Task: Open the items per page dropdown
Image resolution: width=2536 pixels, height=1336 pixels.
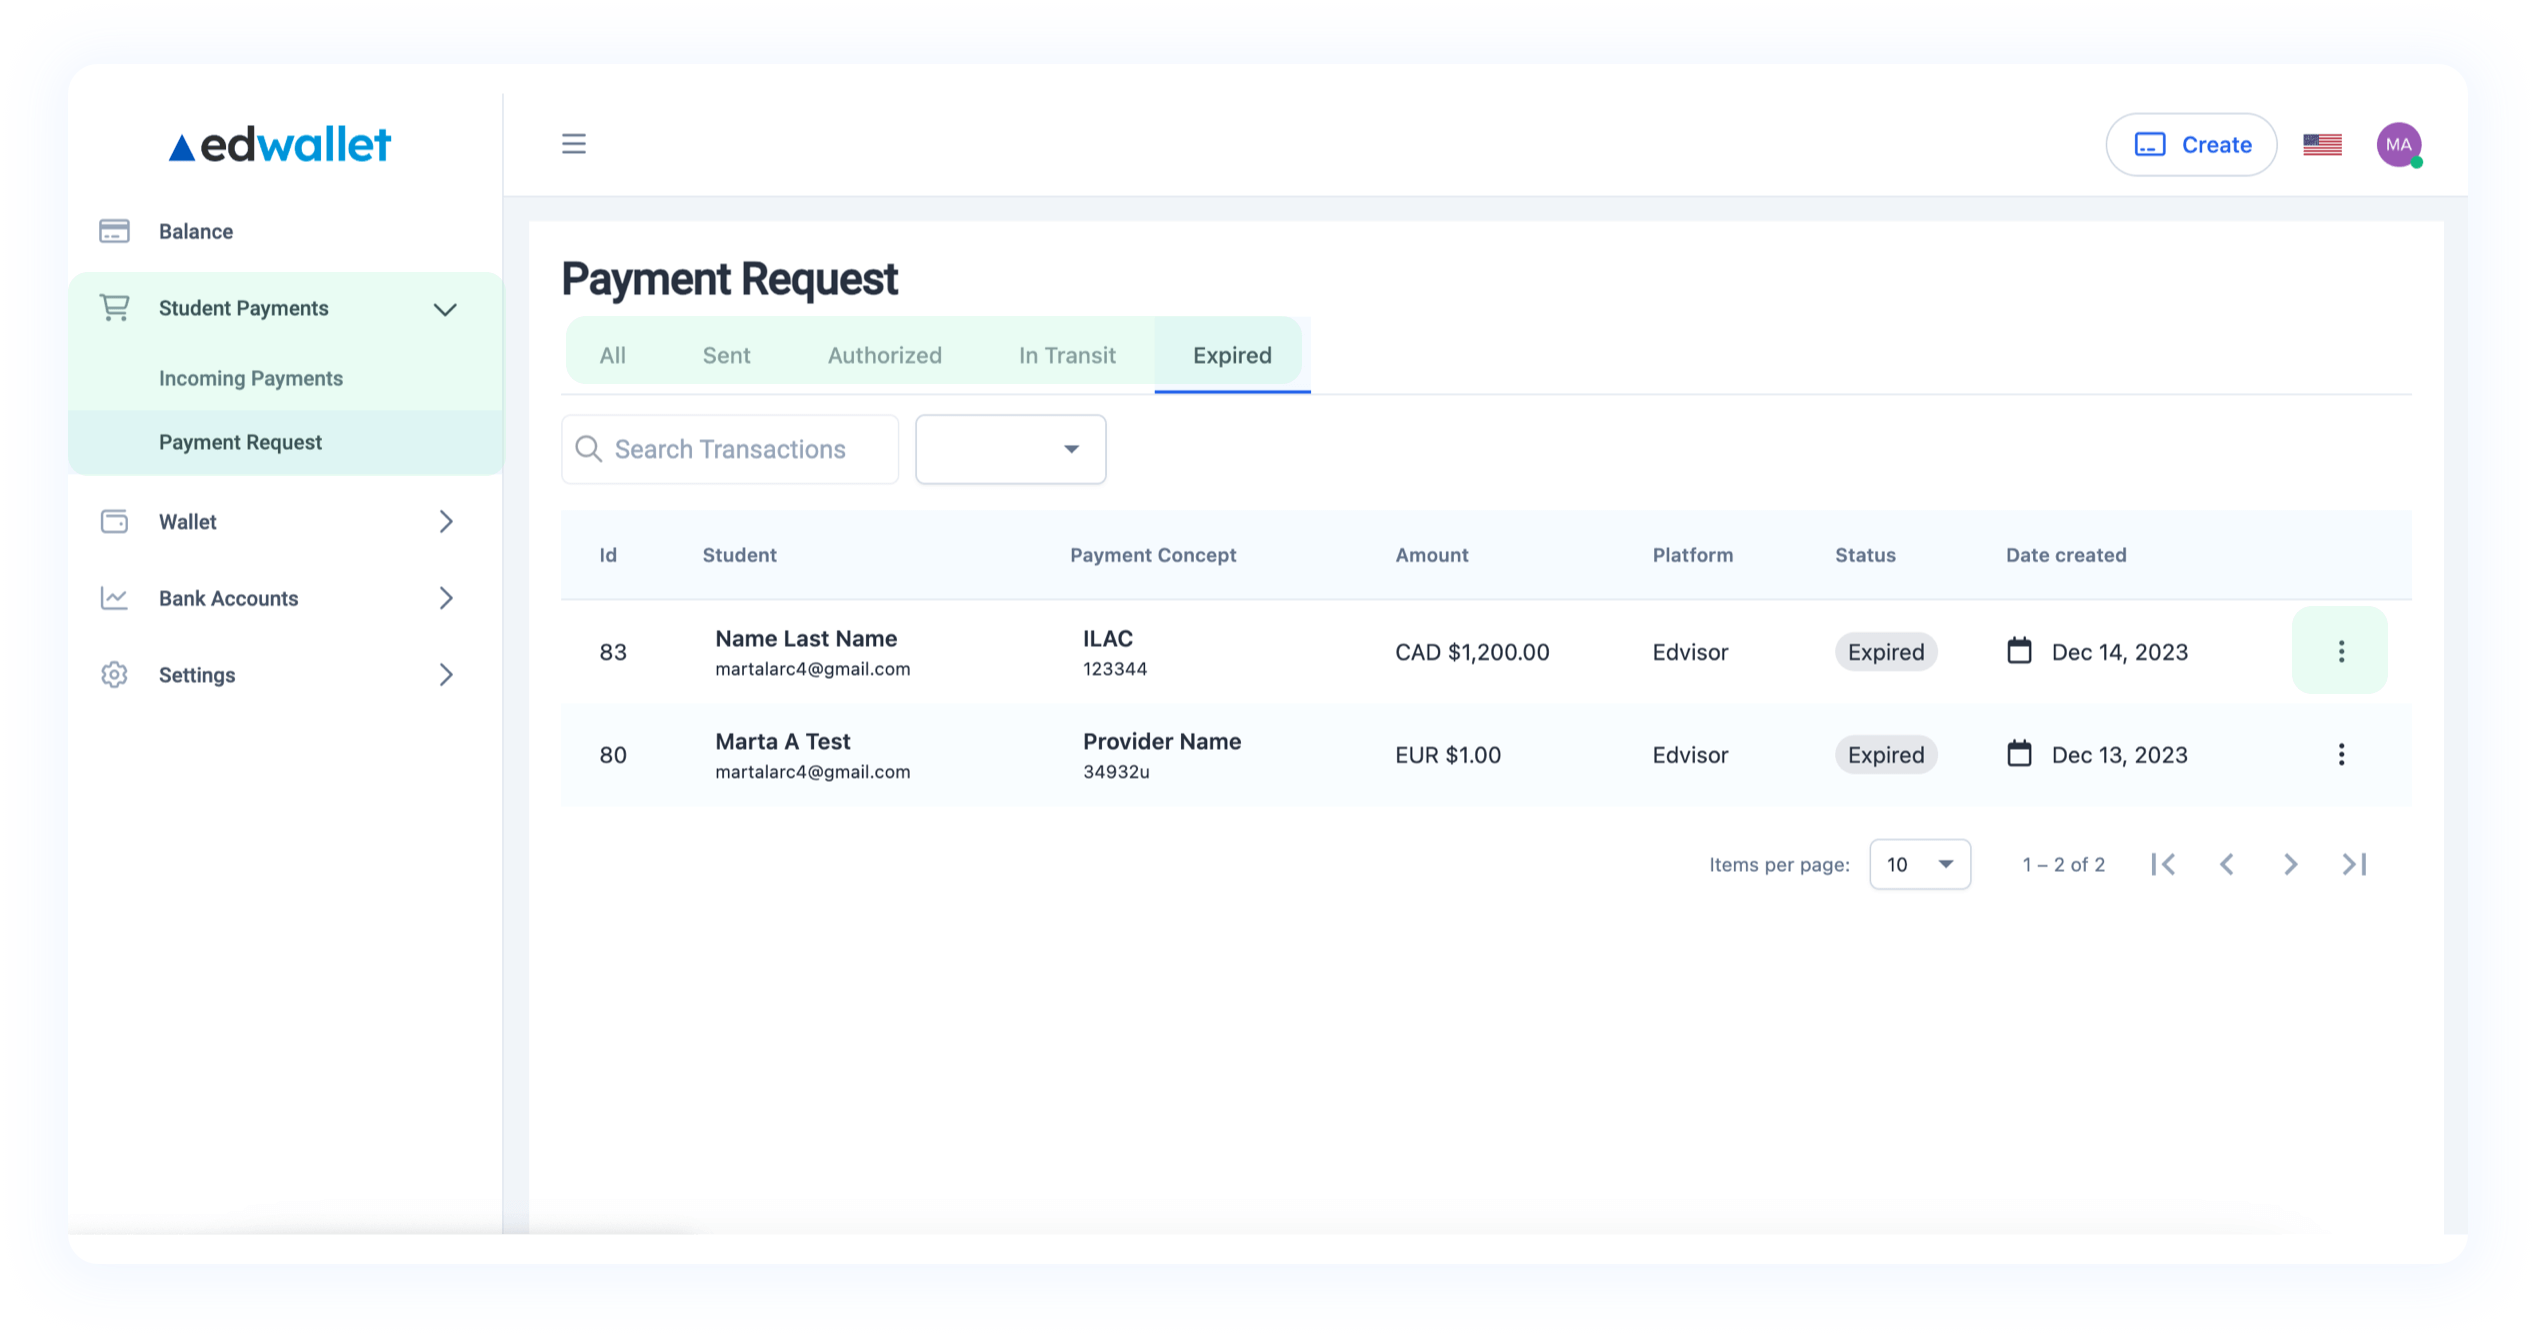Action: 1918,863
